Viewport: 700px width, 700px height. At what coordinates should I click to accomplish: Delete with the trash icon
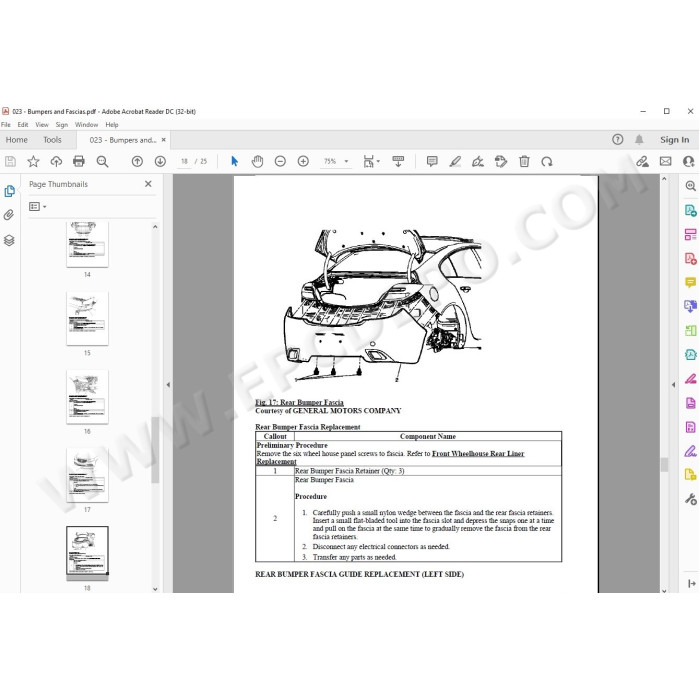coord(525,162)
